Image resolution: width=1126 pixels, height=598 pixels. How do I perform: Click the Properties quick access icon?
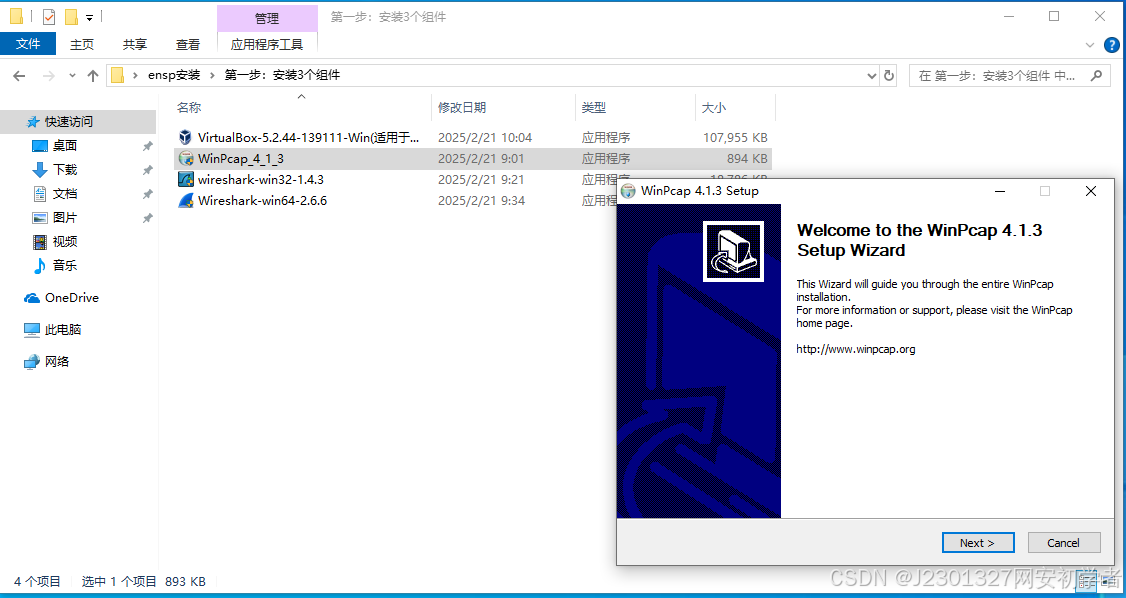(x=49, y=17)
